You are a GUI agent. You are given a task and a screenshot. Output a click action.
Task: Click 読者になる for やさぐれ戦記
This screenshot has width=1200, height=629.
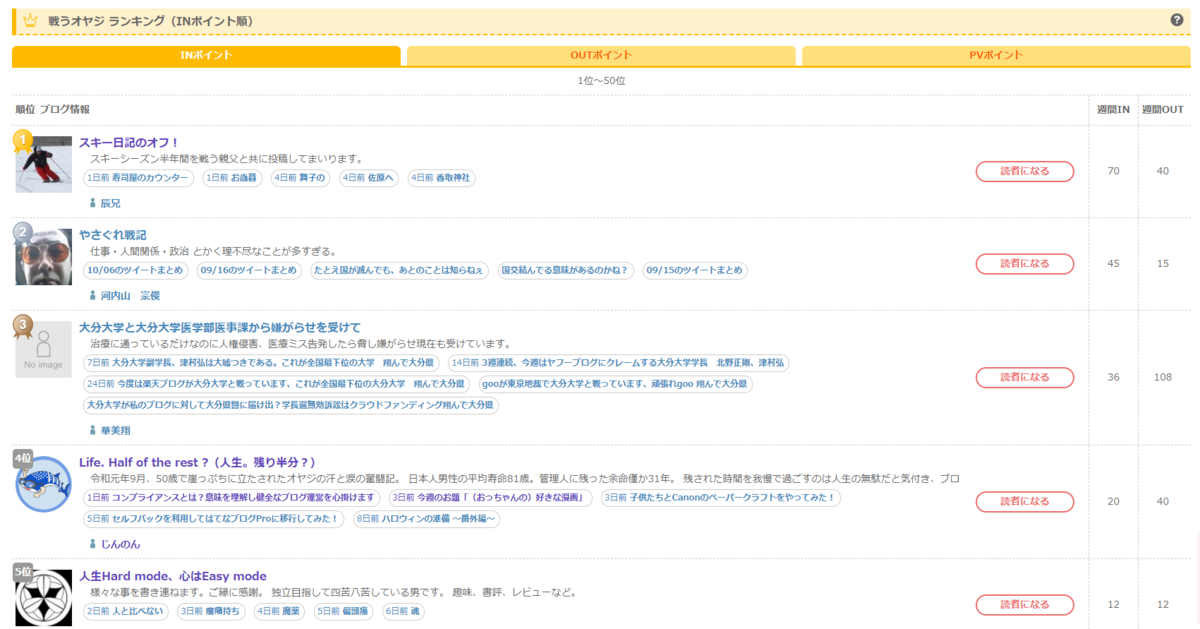click(x=1024, y=264)
